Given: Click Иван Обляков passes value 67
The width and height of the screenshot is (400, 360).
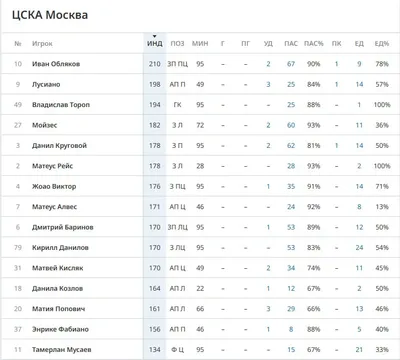Looking at the screenshot, I should [x=291, y=64].
